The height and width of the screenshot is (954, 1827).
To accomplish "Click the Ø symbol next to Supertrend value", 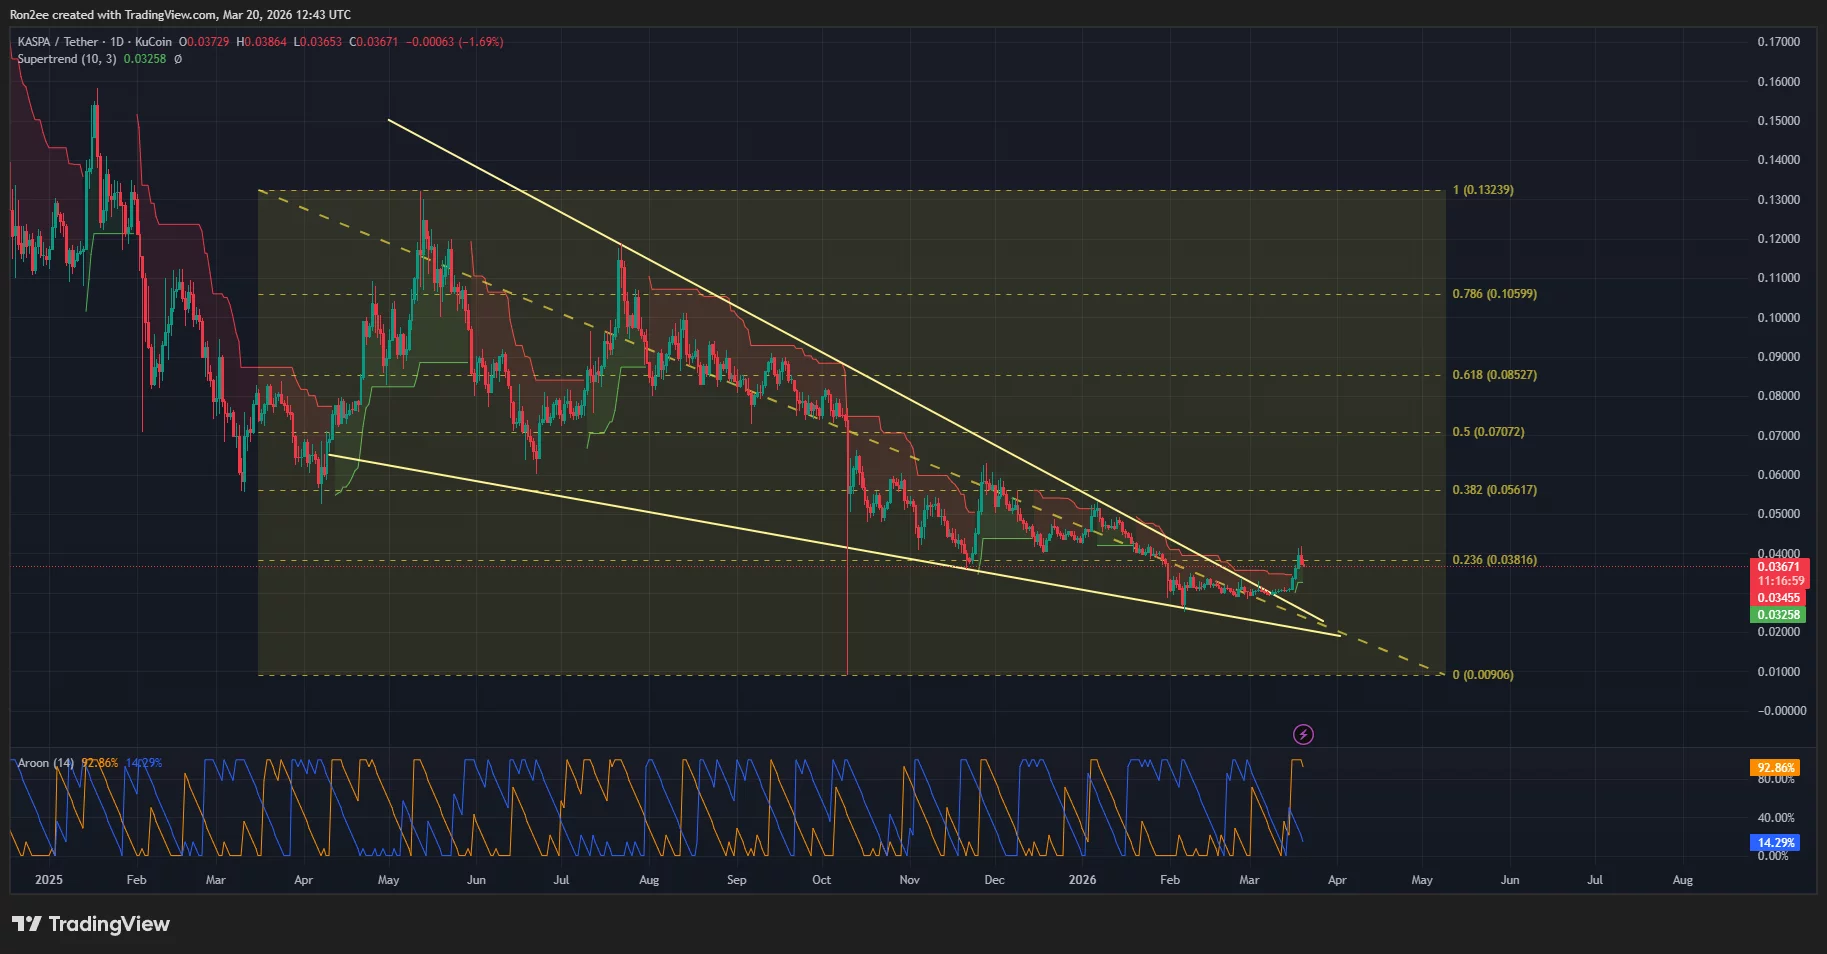I will coord(177,59).
